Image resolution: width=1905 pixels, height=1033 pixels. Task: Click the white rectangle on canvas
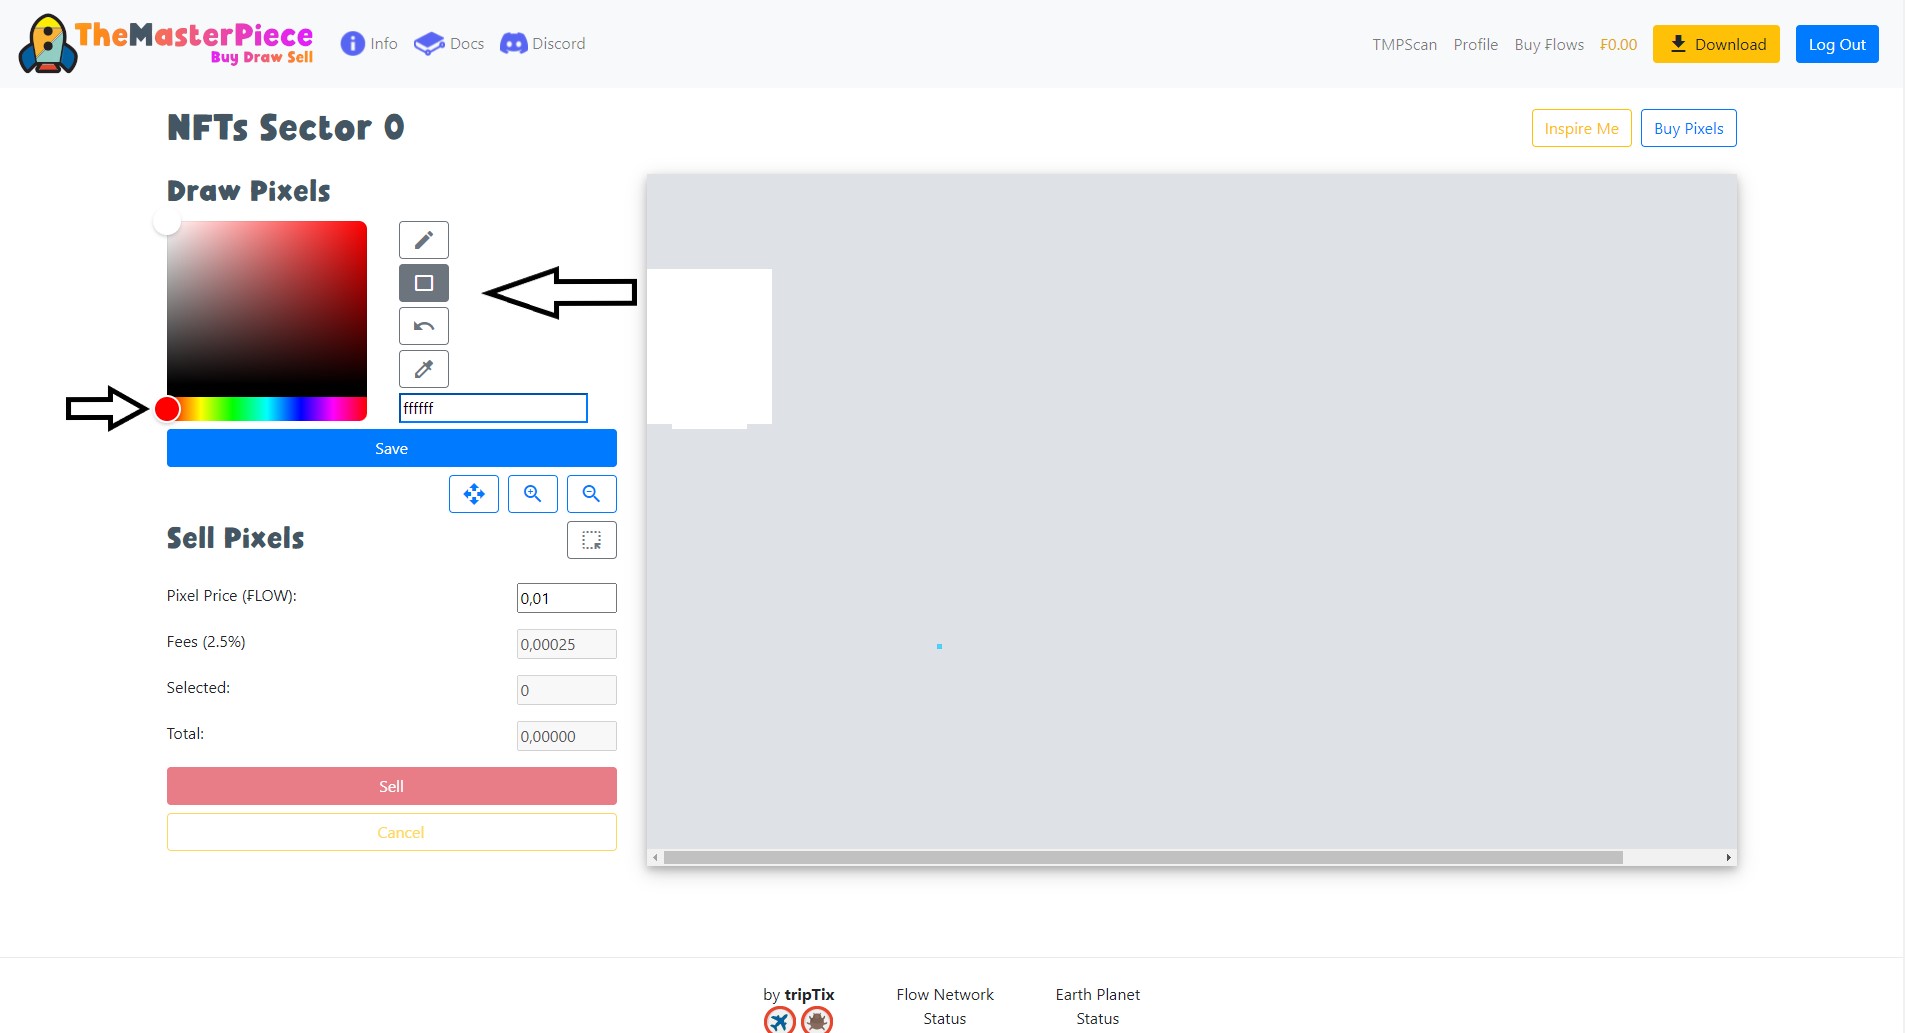[710, 347]
